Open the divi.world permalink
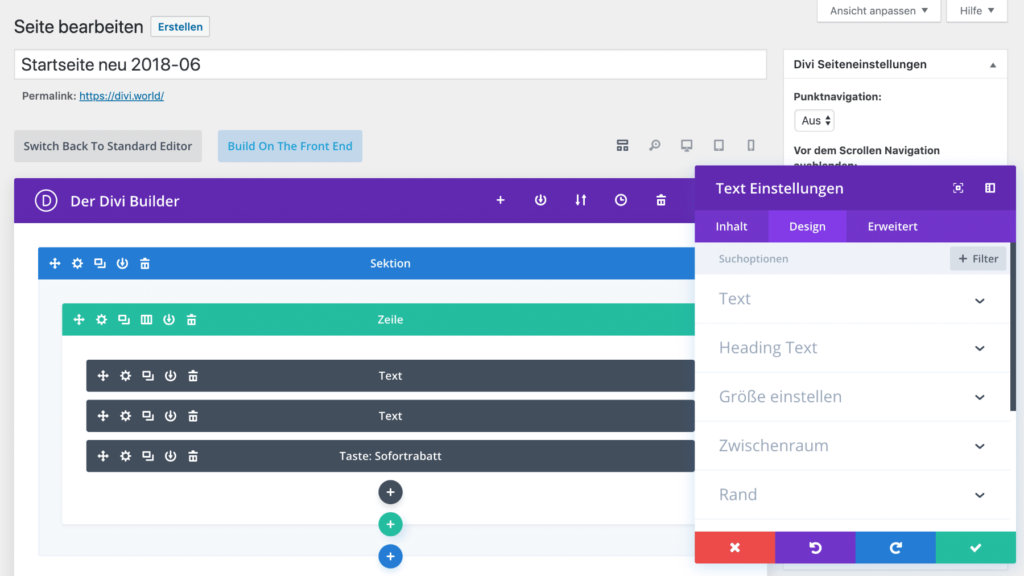1024x576 pixels. tap(121, 96)
